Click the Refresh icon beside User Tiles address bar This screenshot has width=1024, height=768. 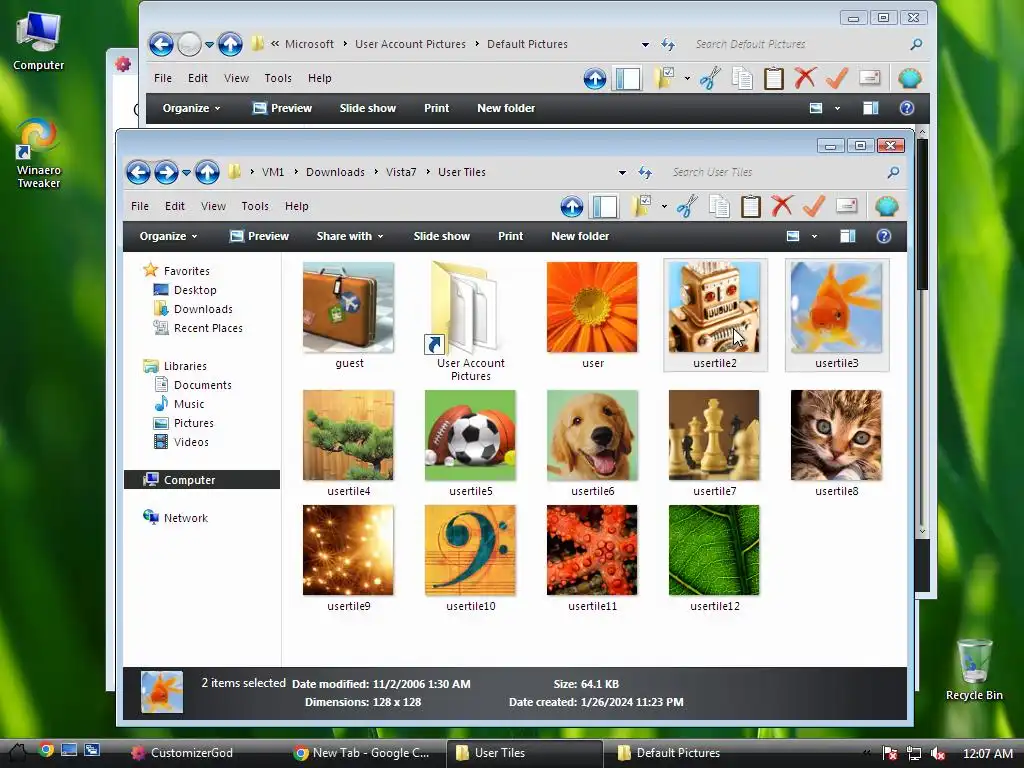pos(645,172)
